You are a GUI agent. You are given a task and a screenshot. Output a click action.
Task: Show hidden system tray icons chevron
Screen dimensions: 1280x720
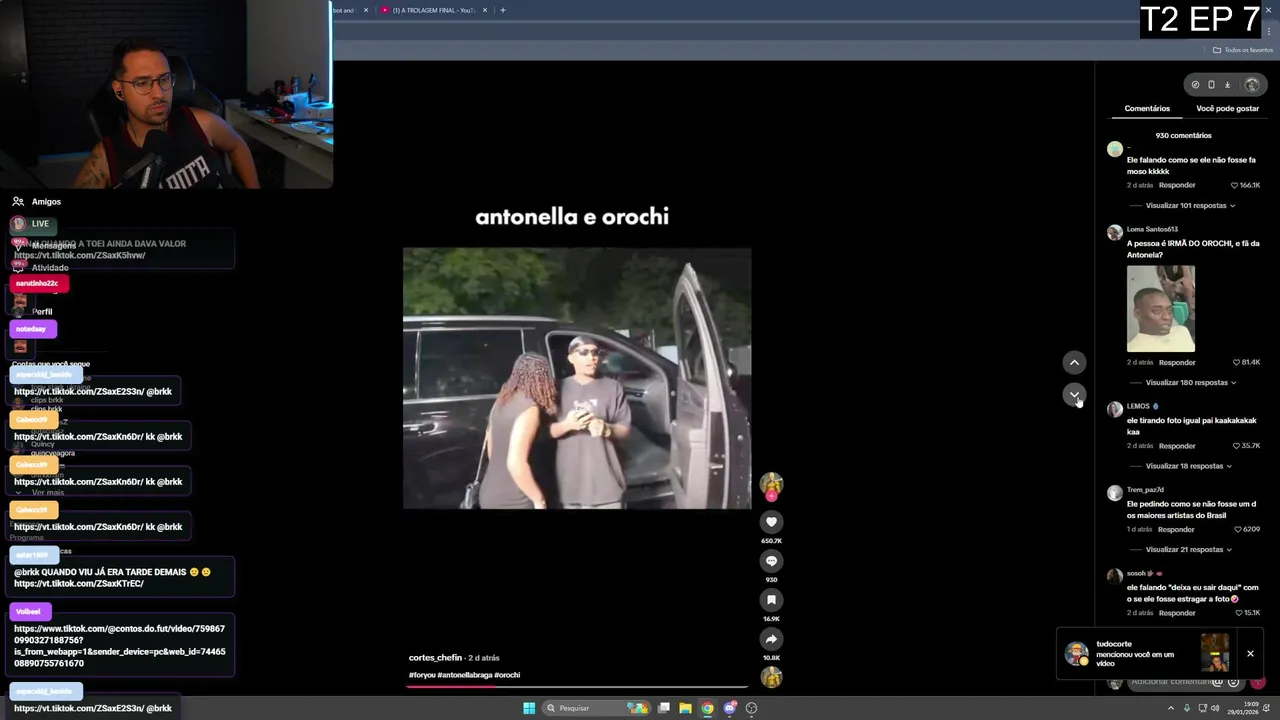point(1170,708)
